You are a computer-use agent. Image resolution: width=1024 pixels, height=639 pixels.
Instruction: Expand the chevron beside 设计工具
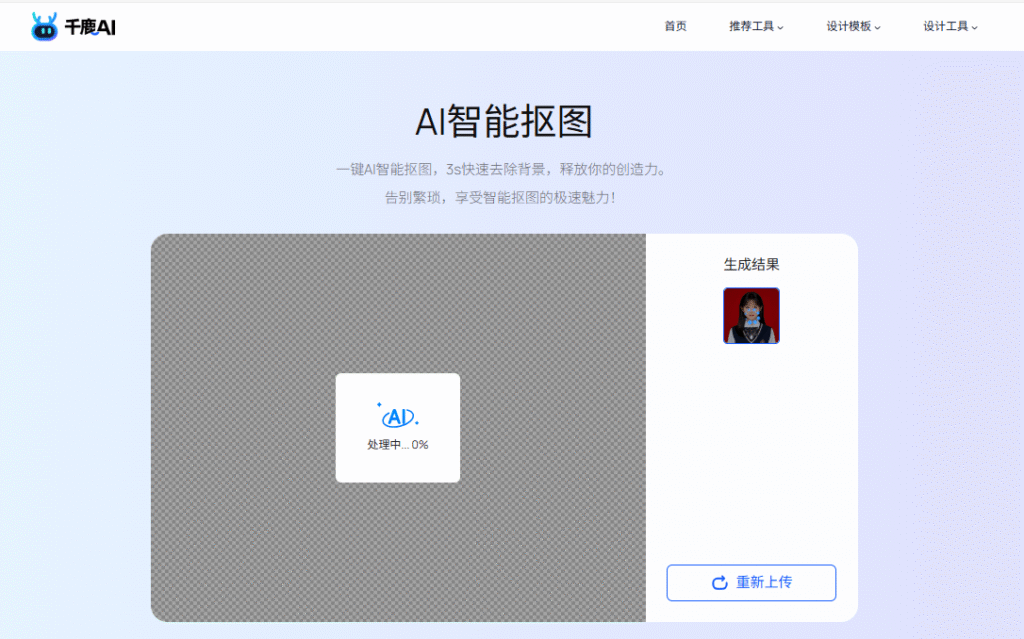click(x=974, y=27)
